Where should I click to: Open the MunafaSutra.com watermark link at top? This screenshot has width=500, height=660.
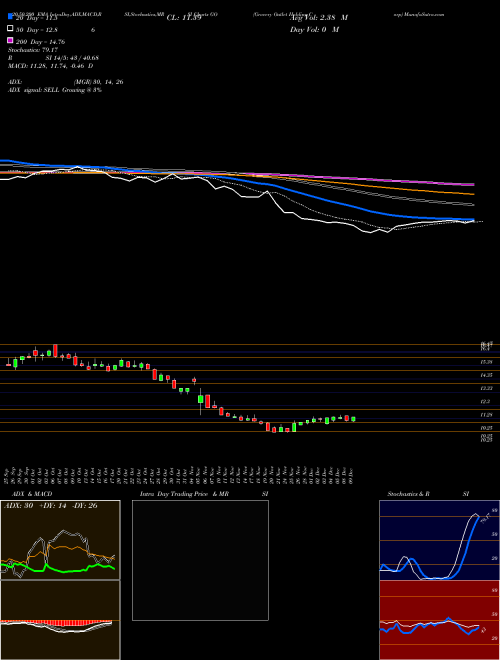[x=426, y=14]
